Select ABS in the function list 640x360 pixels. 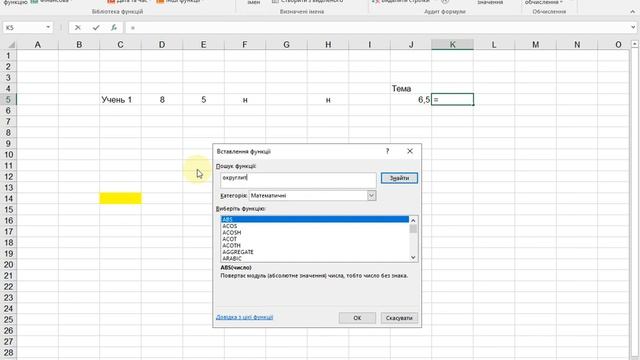tap(314, 220)
